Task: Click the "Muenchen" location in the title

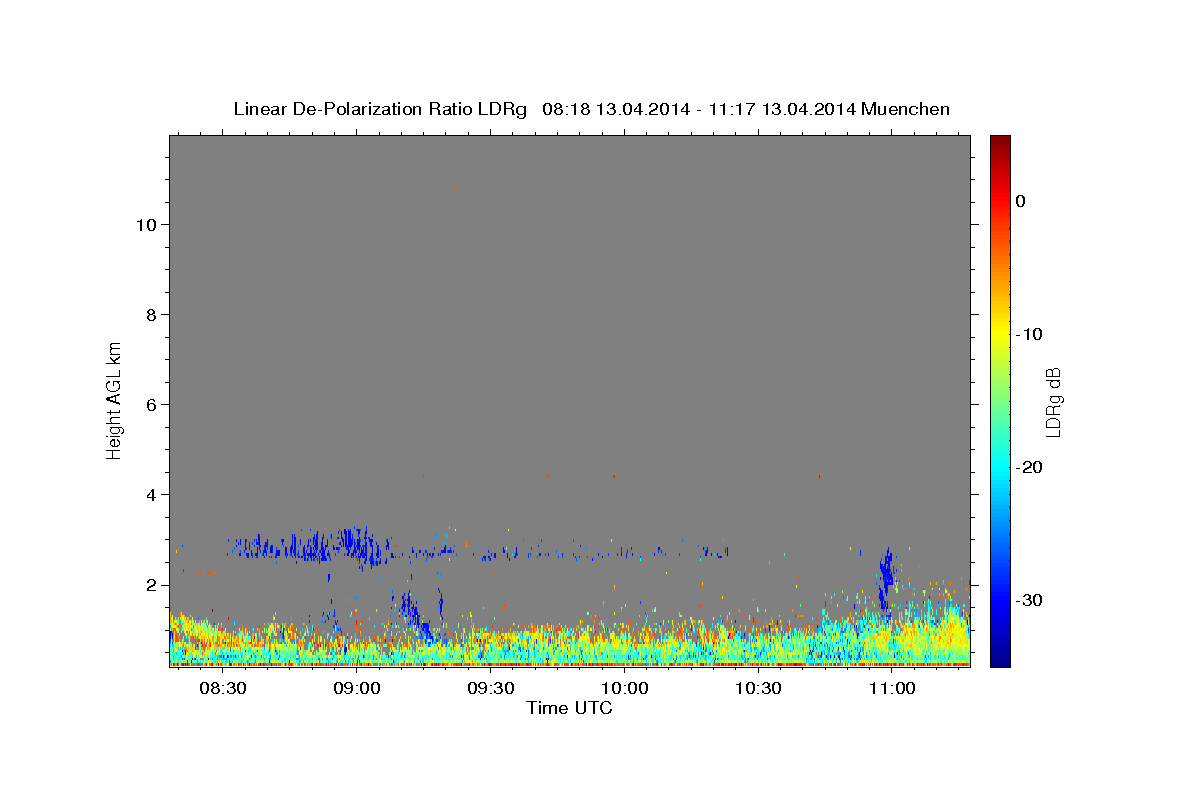Action: tap(905, 109)
